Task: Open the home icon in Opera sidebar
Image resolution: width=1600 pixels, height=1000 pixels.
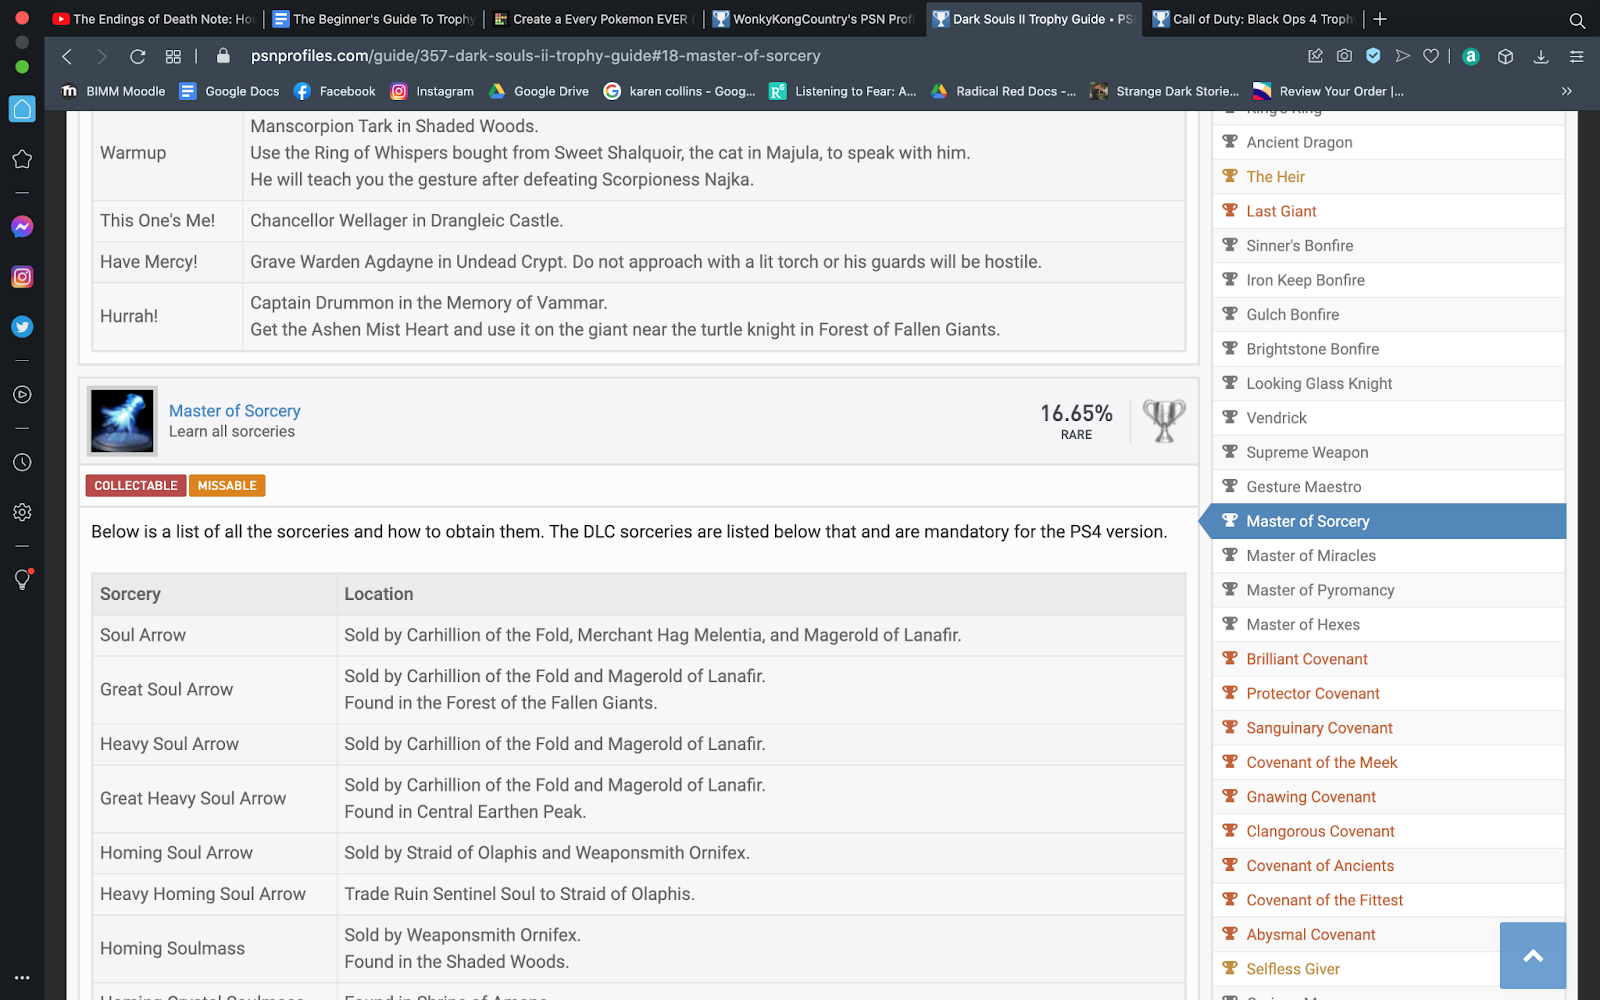Action: pos(22,109)
